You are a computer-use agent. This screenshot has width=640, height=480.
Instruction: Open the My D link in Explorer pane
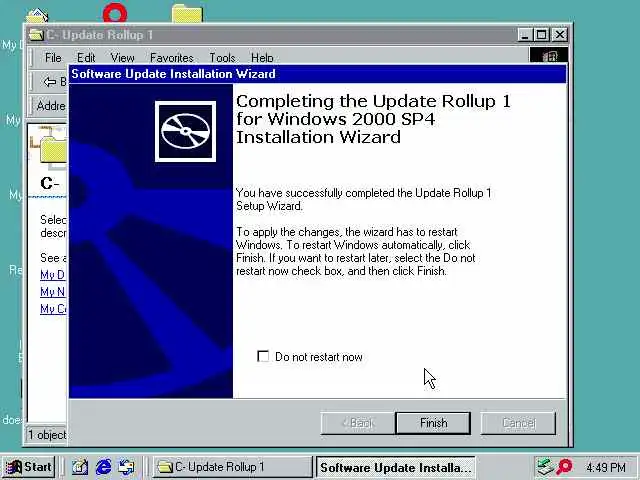[53, 275]
